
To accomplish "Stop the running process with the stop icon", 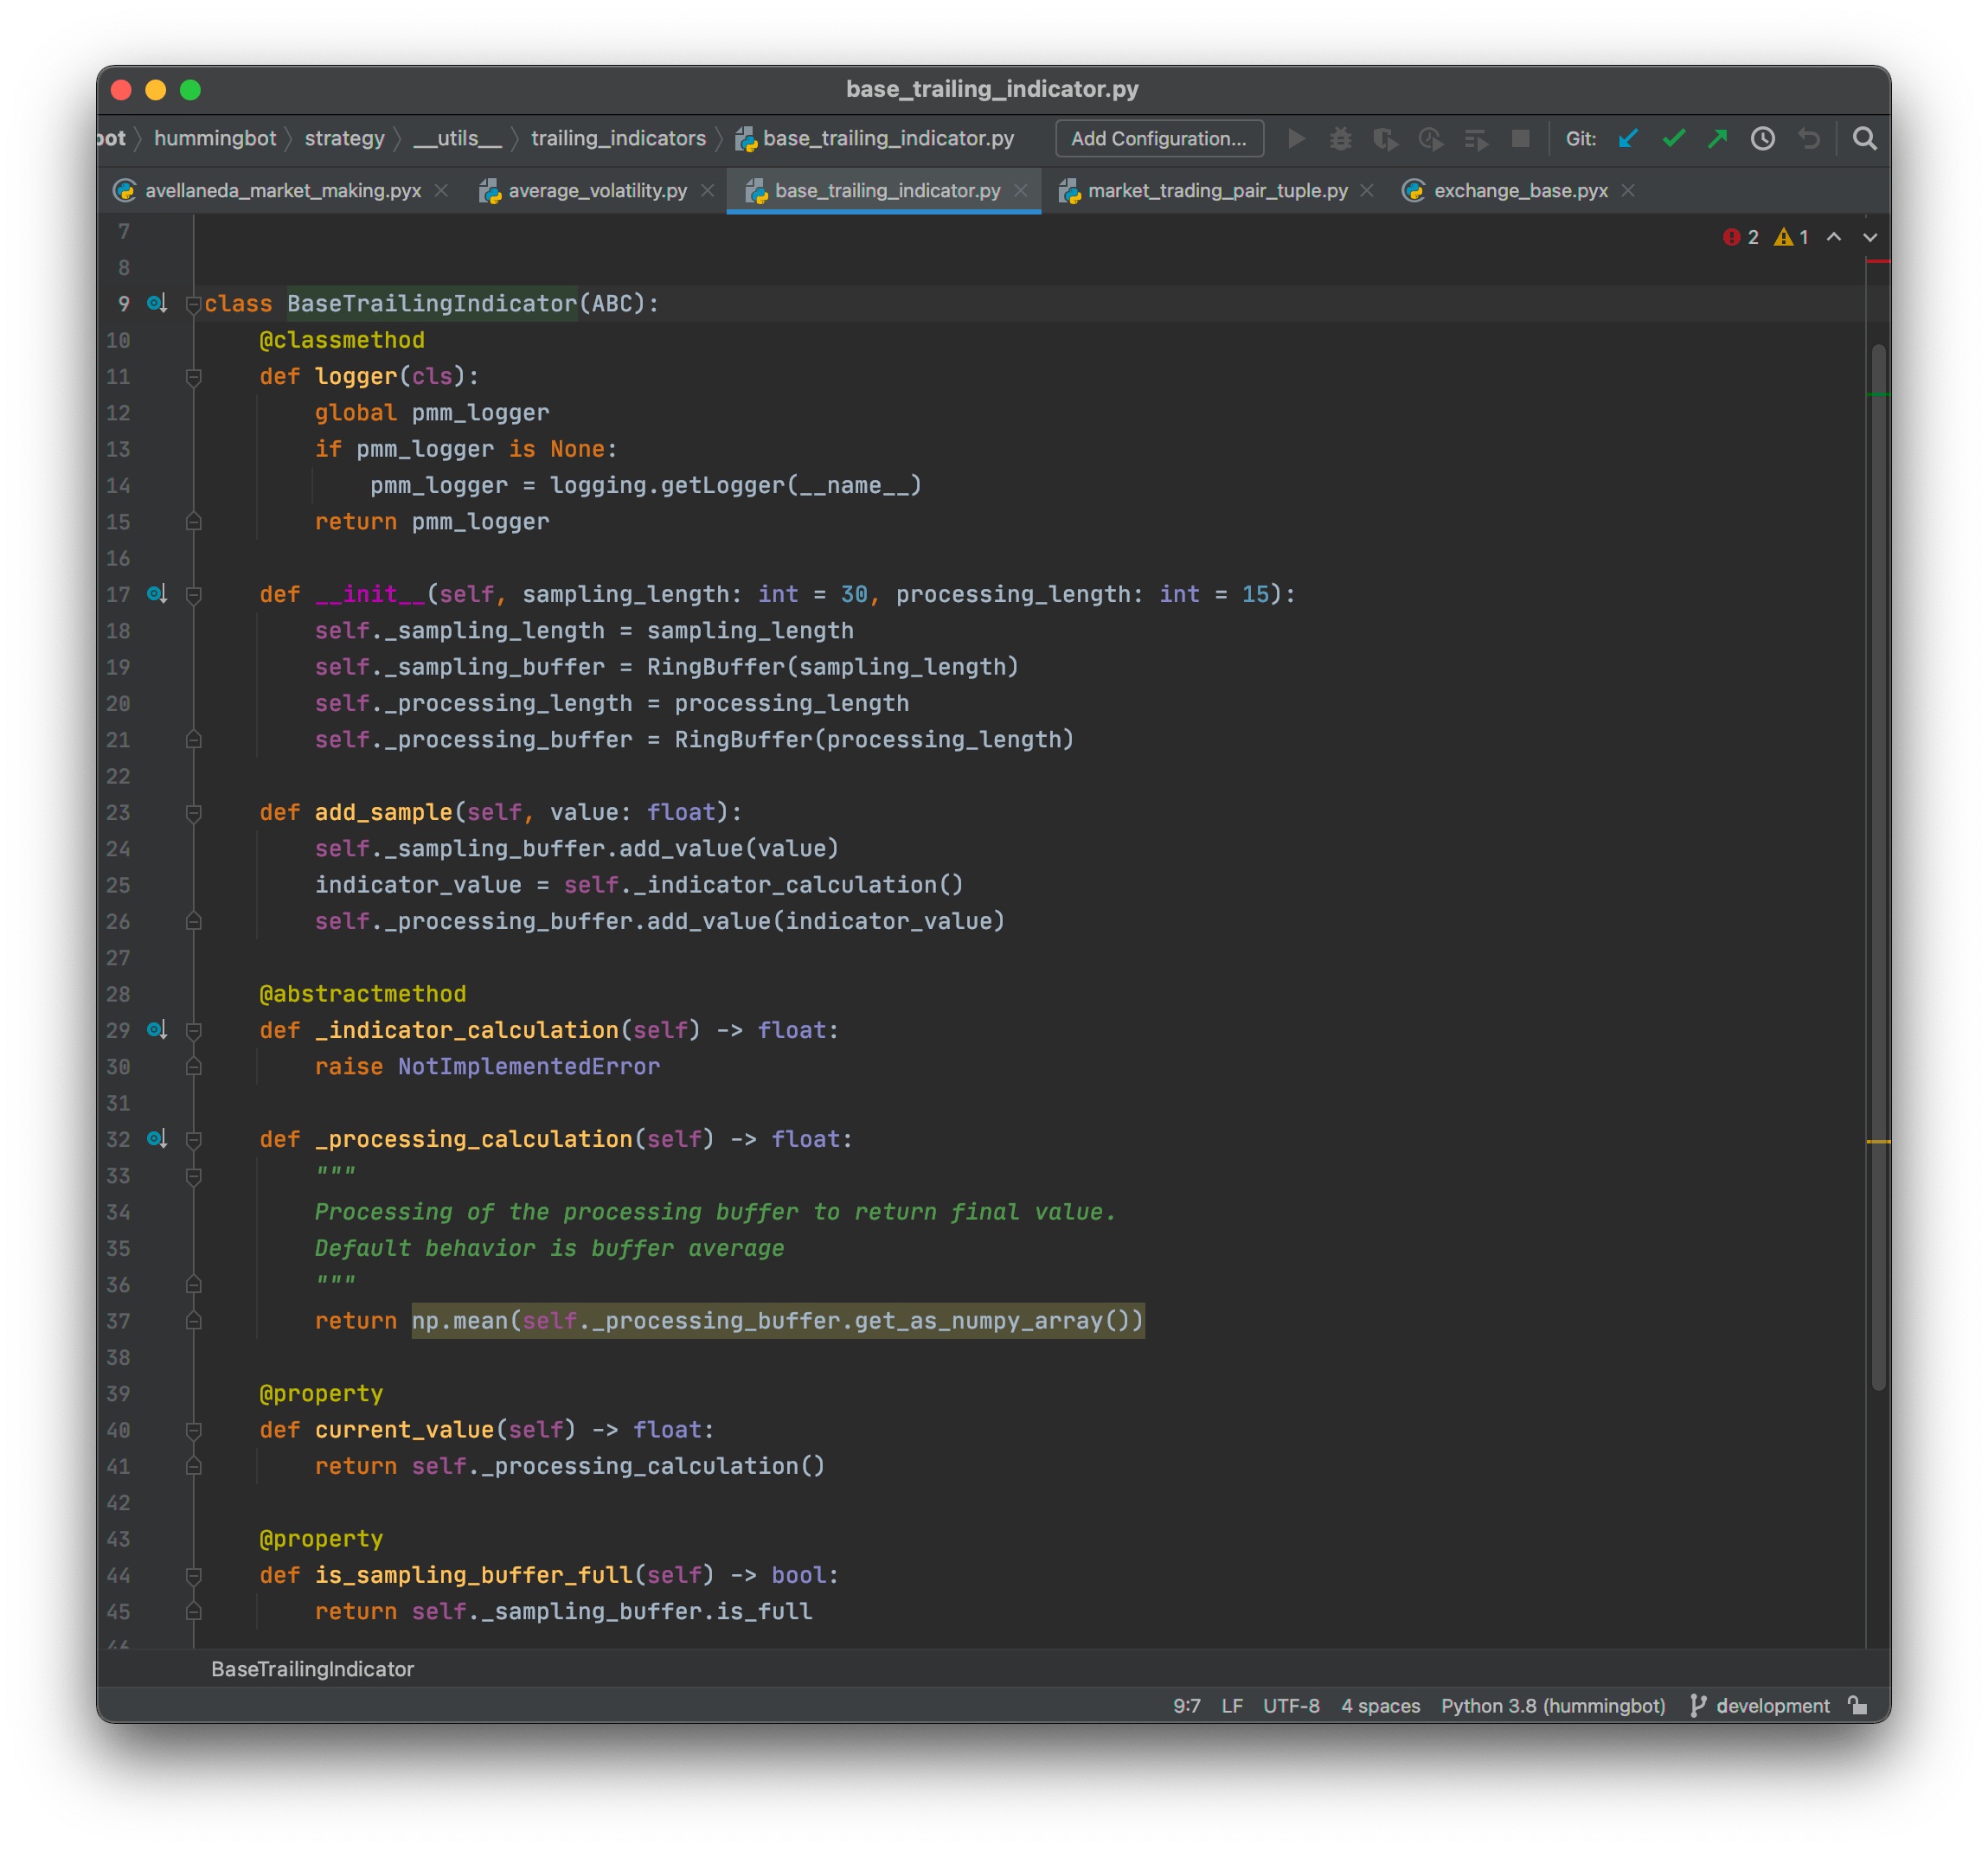I will pyautogui.click(x=1521, y=139).
